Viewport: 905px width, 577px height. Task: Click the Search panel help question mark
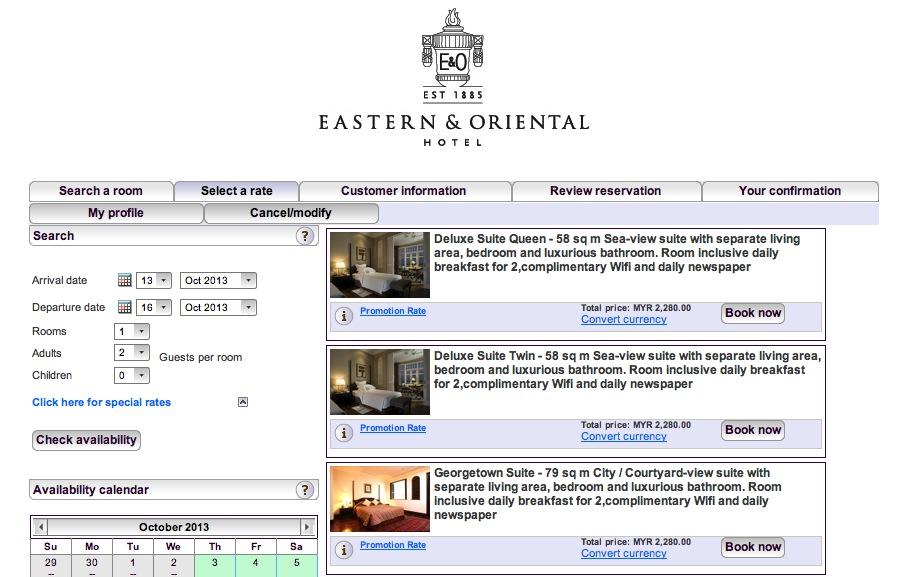tap(305, 235)
